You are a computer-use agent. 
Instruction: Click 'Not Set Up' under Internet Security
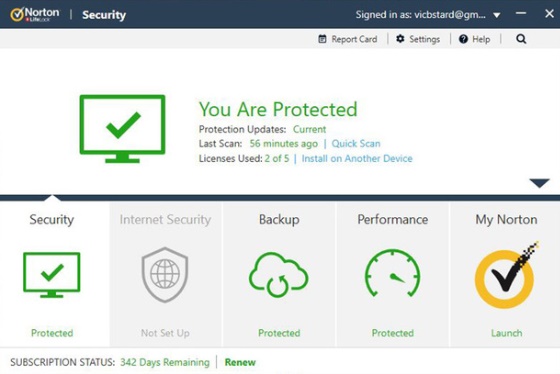165,333
